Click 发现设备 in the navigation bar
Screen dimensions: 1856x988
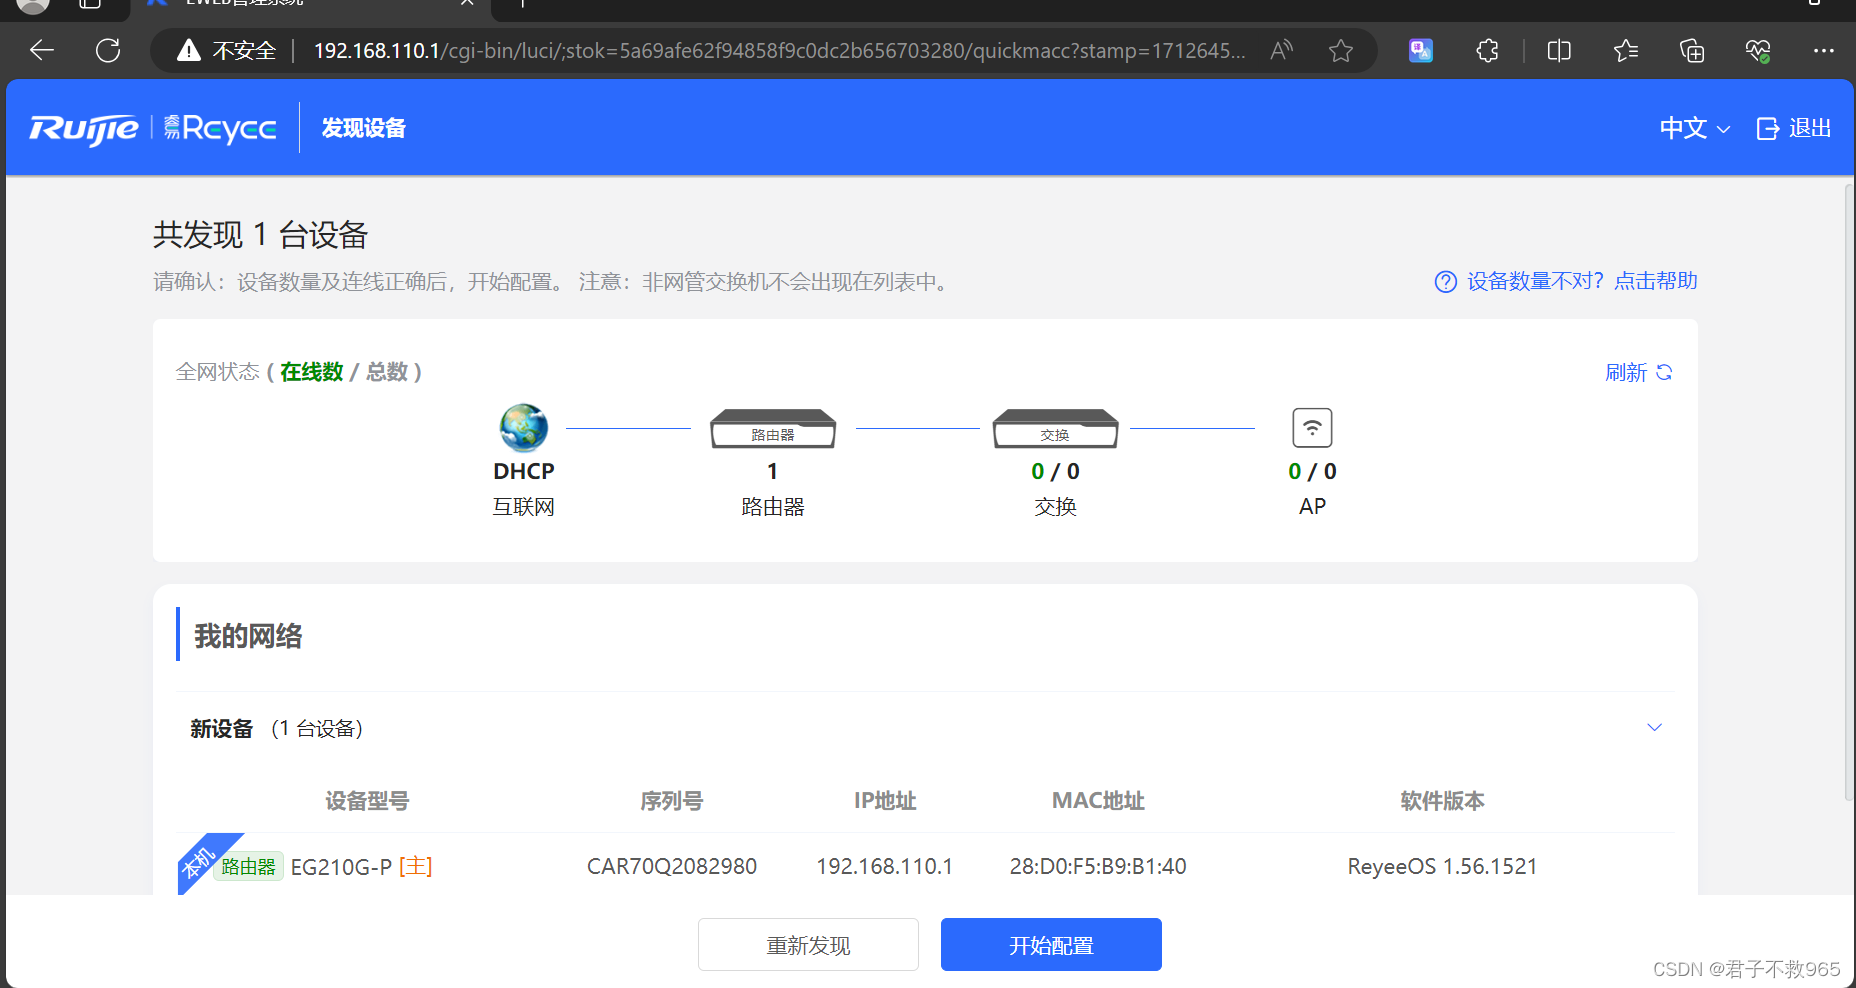pyautogui.click(x=362, y=128)
